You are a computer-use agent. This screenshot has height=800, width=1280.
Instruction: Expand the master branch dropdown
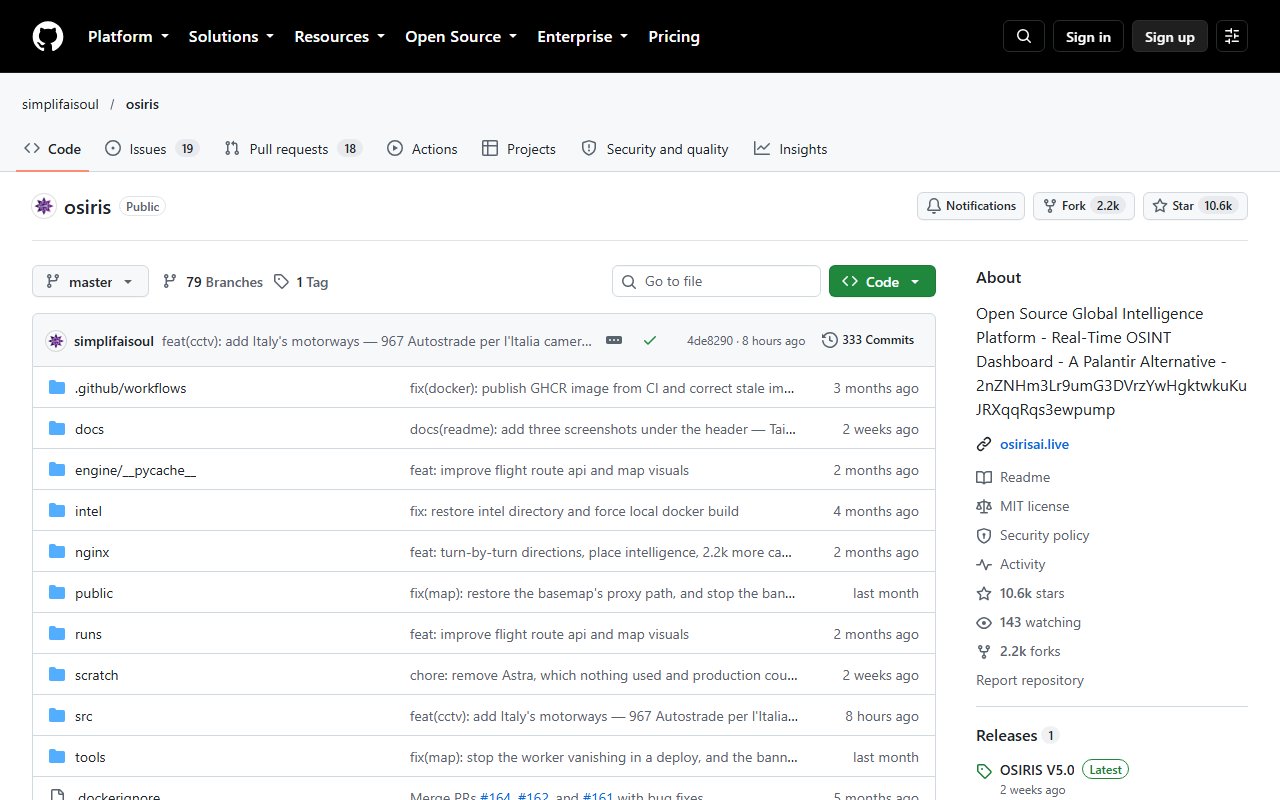point(90,282)
